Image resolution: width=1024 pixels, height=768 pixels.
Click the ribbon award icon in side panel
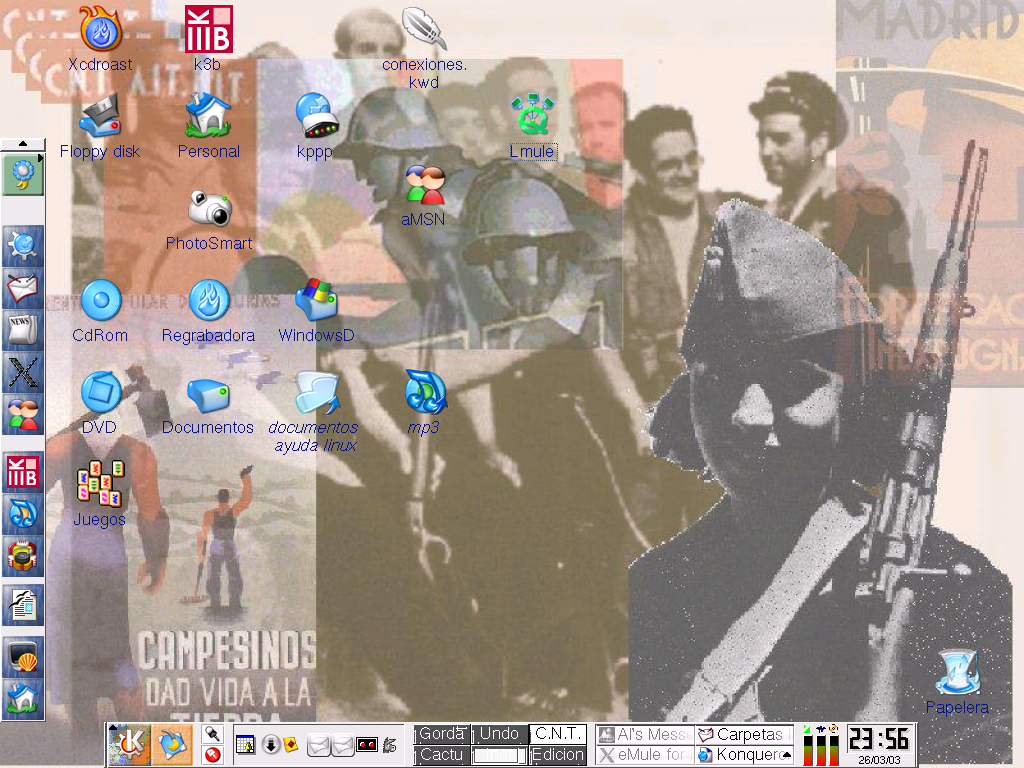[x=23, y=175]
